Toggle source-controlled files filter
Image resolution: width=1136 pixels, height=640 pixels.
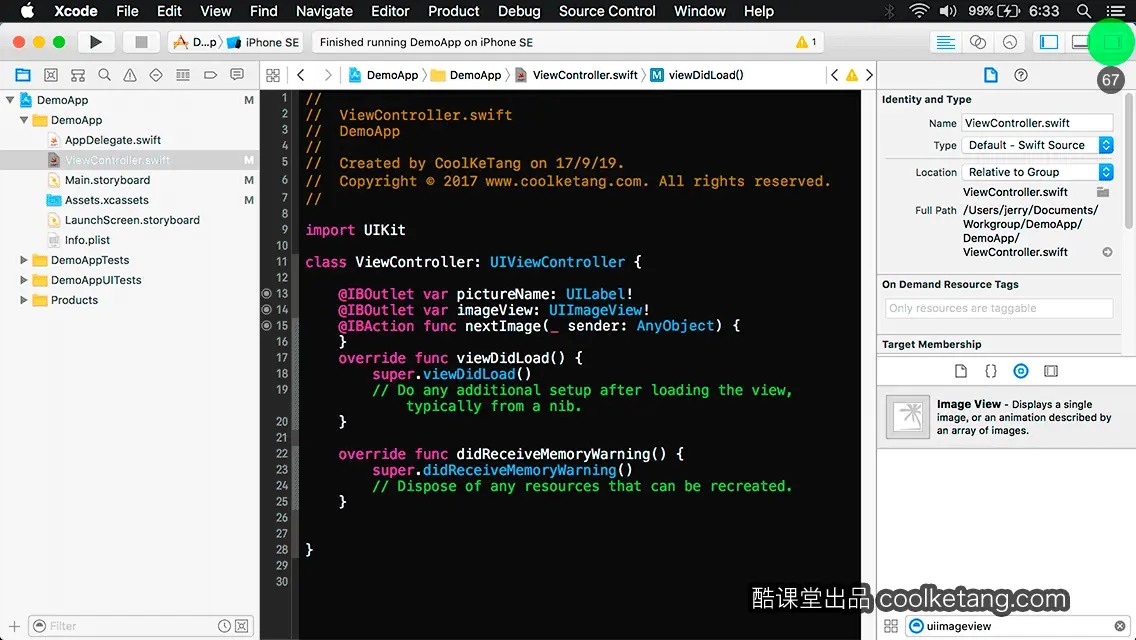coord(242,626)
